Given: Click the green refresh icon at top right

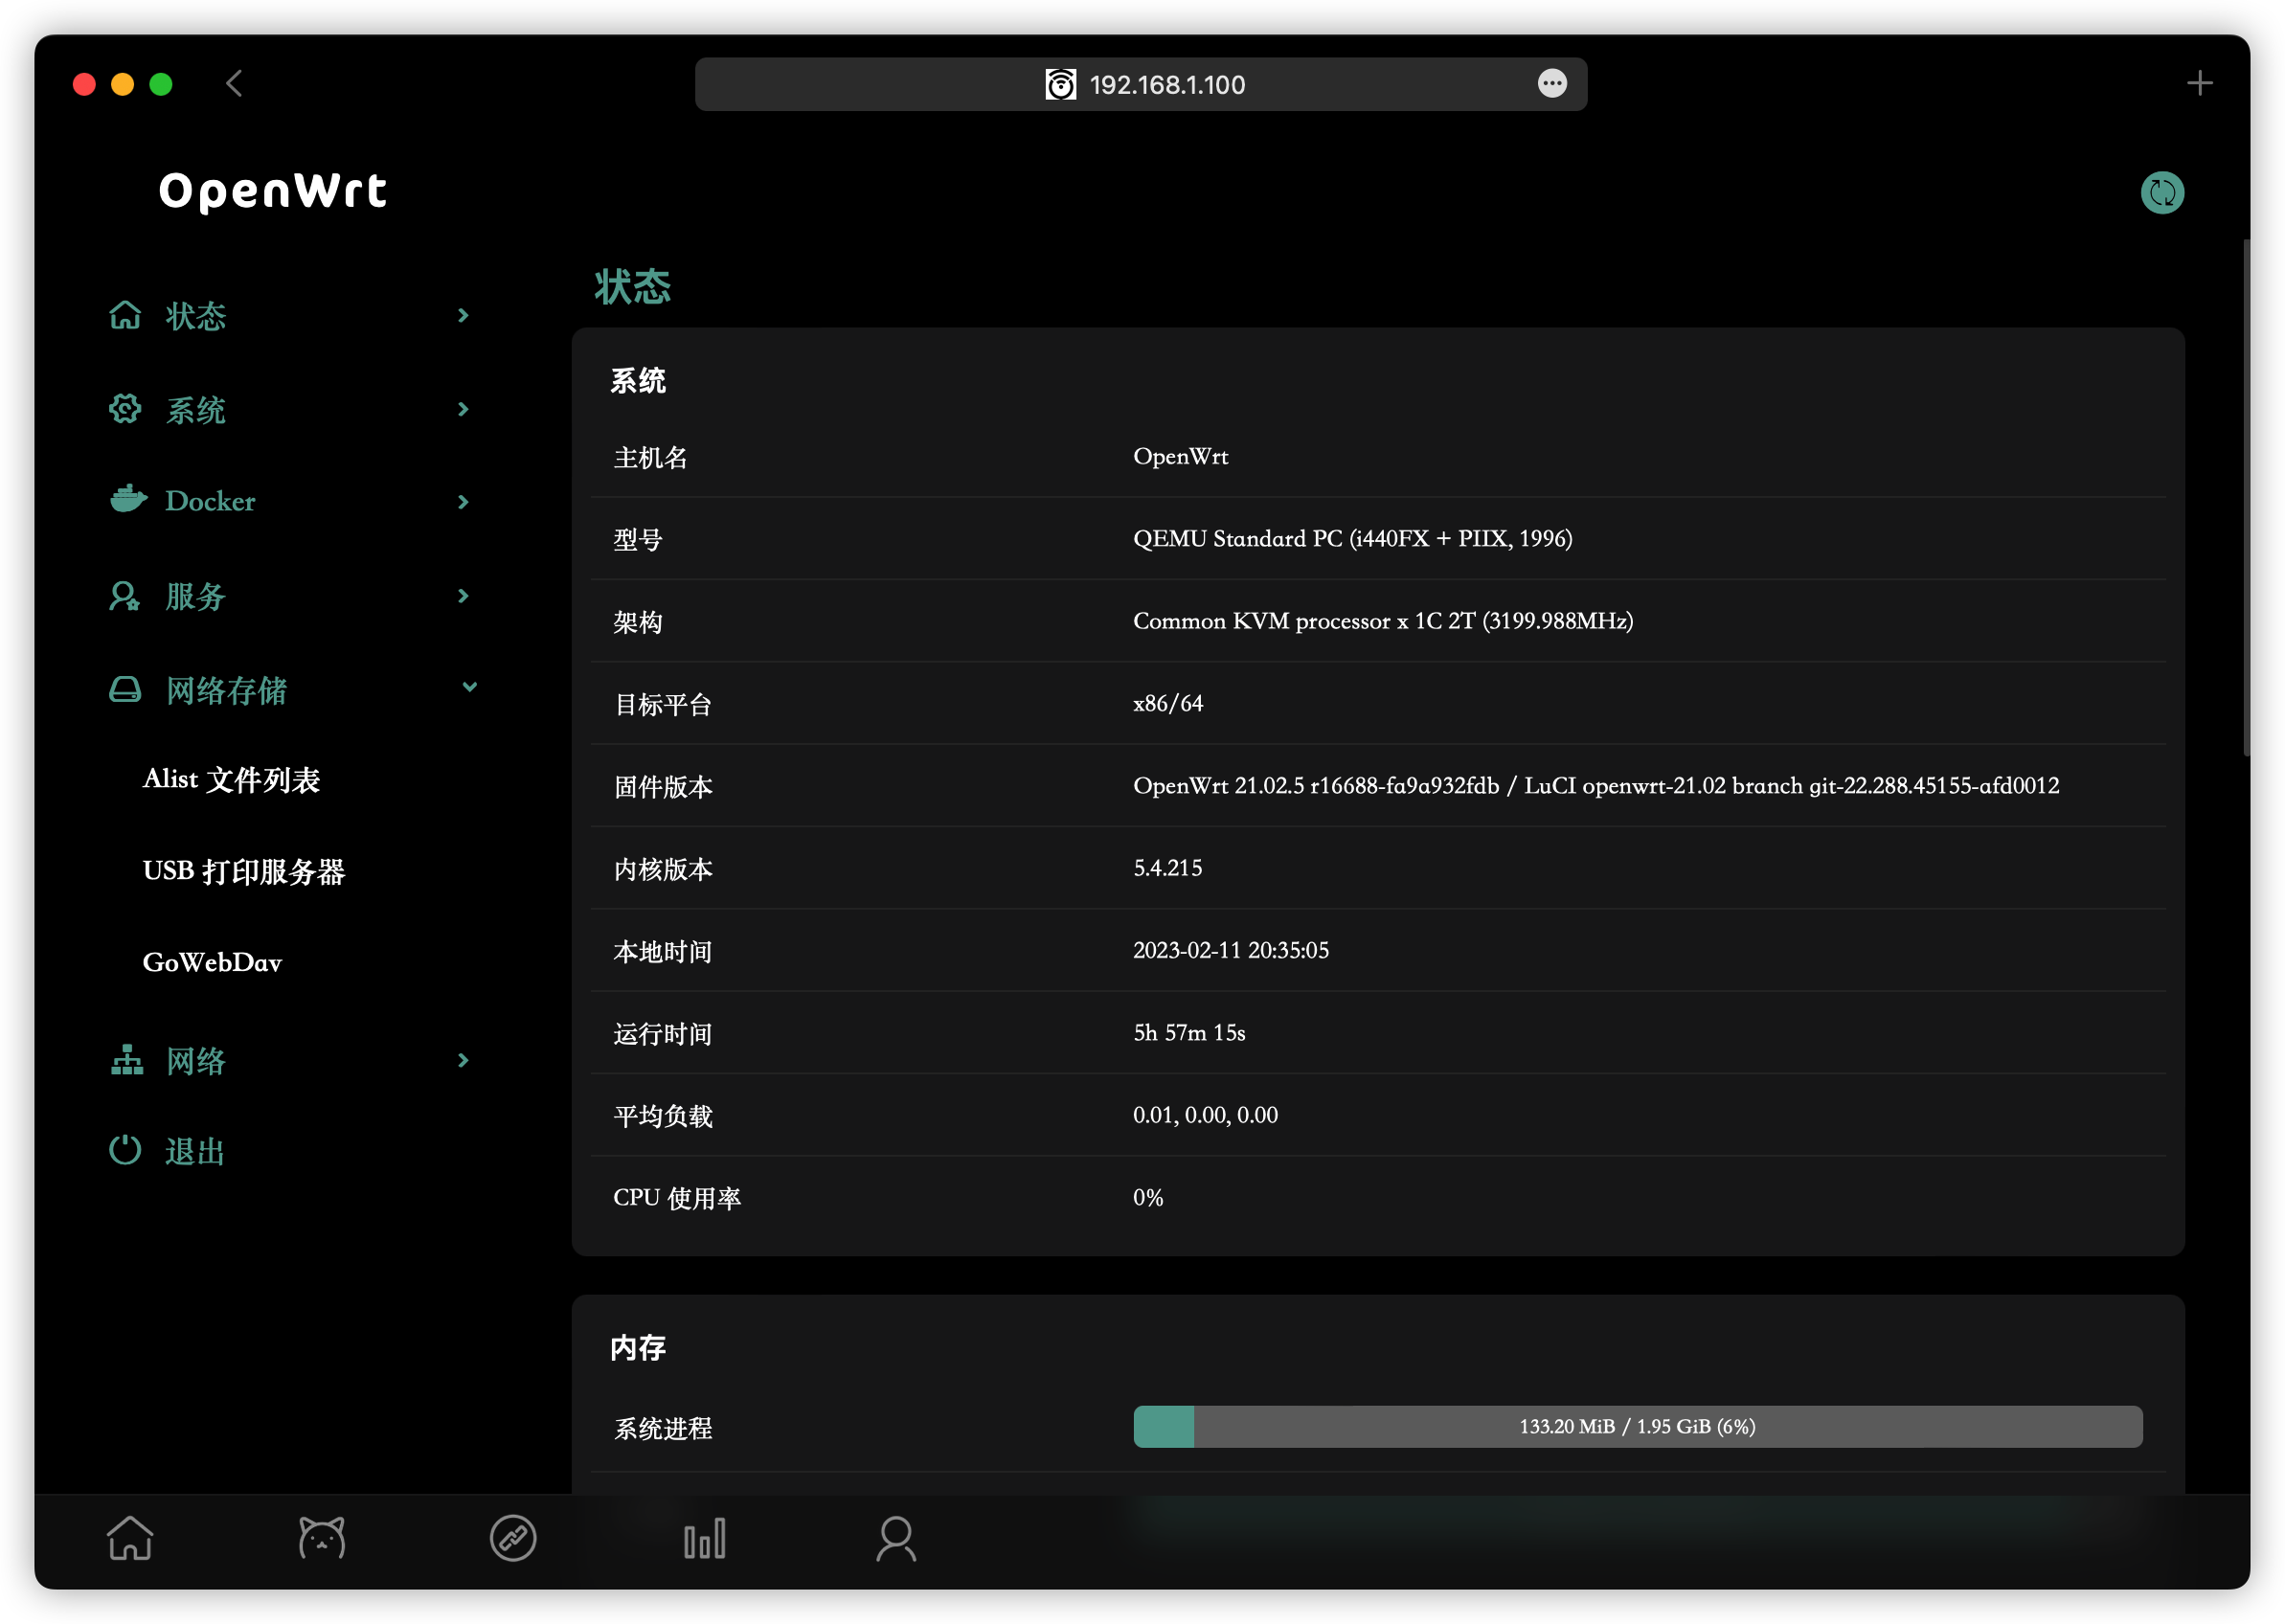Looking at the screenshot, I should pyautogui.click(x=2161, y=193).
